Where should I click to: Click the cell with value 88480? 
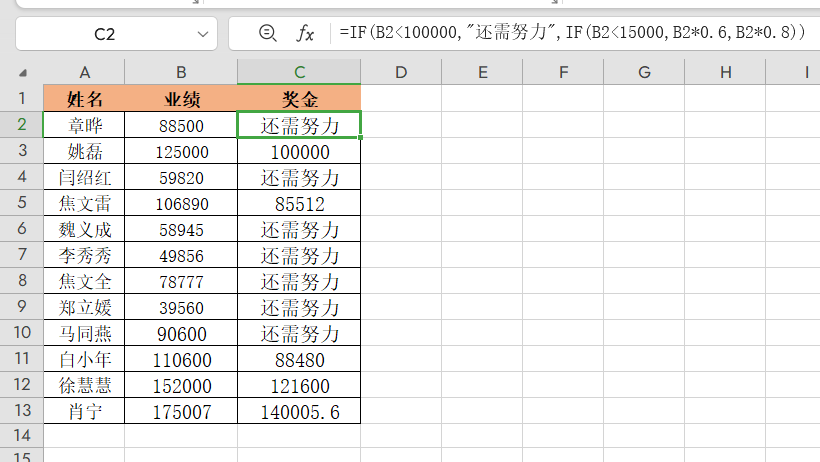coord(299,359)
